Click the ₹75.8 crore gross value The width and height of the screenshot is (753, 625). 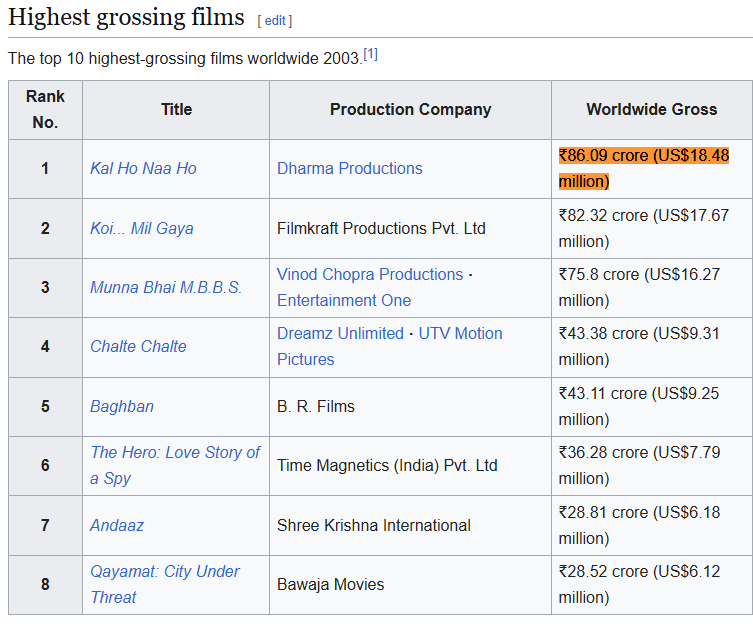639,287
